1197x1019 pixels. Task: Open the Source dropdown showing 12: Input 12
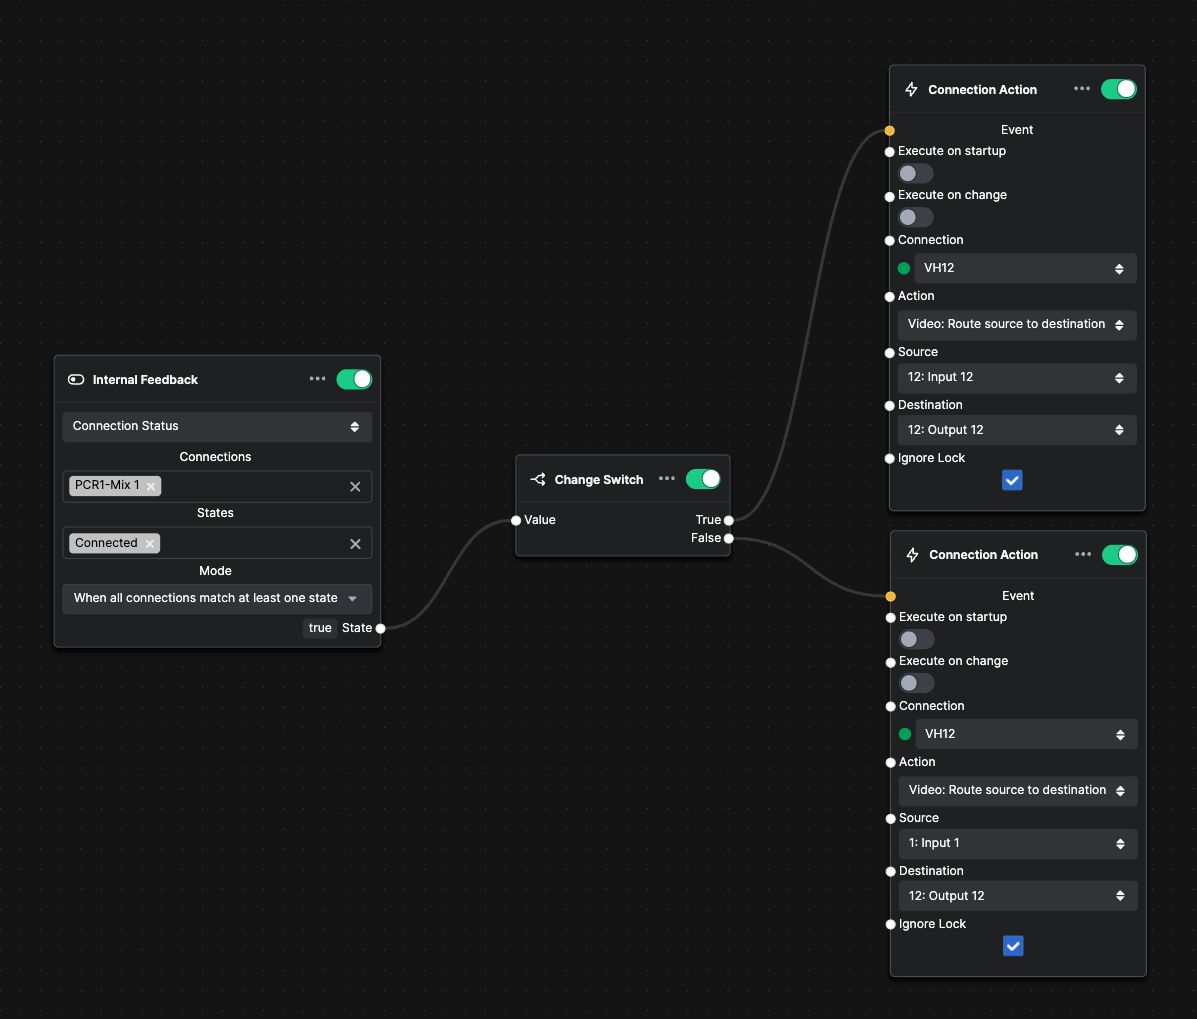[x=1017, y=378]
